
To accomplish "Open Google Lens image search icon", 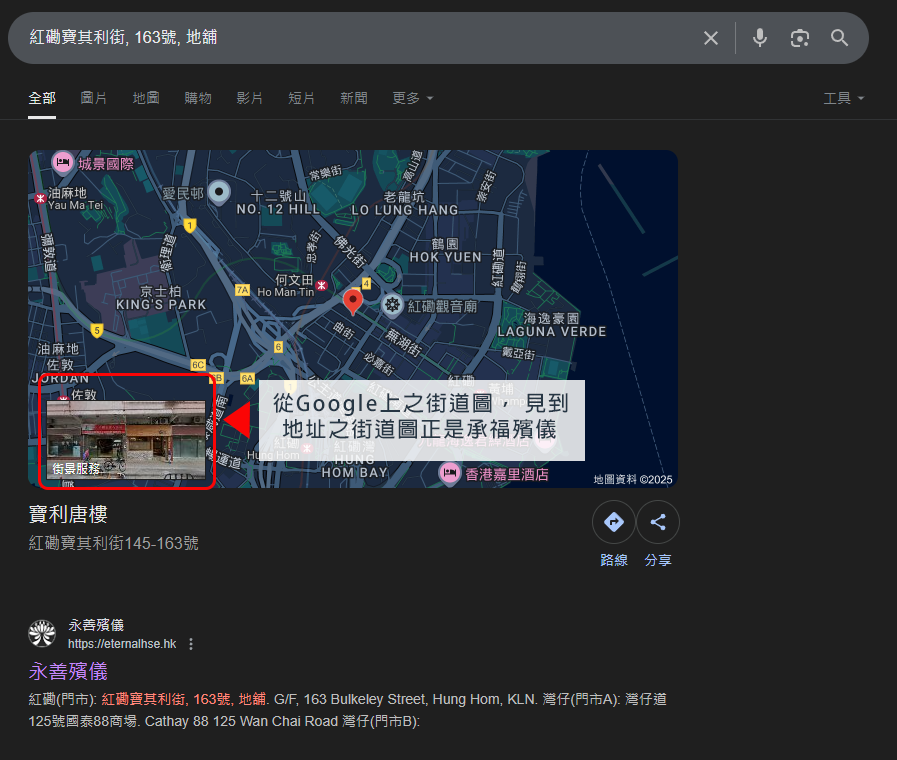I will [800, 38].
